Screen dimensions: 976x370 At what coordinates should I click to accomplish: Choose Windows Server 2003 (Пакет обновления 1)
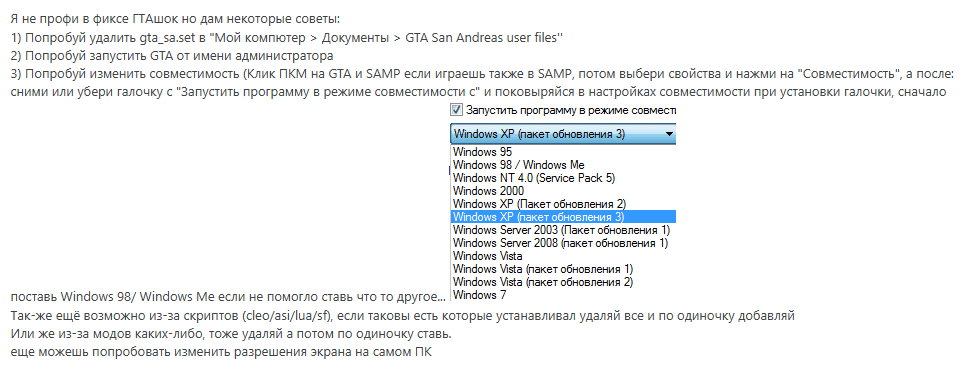tap(563, 230)
